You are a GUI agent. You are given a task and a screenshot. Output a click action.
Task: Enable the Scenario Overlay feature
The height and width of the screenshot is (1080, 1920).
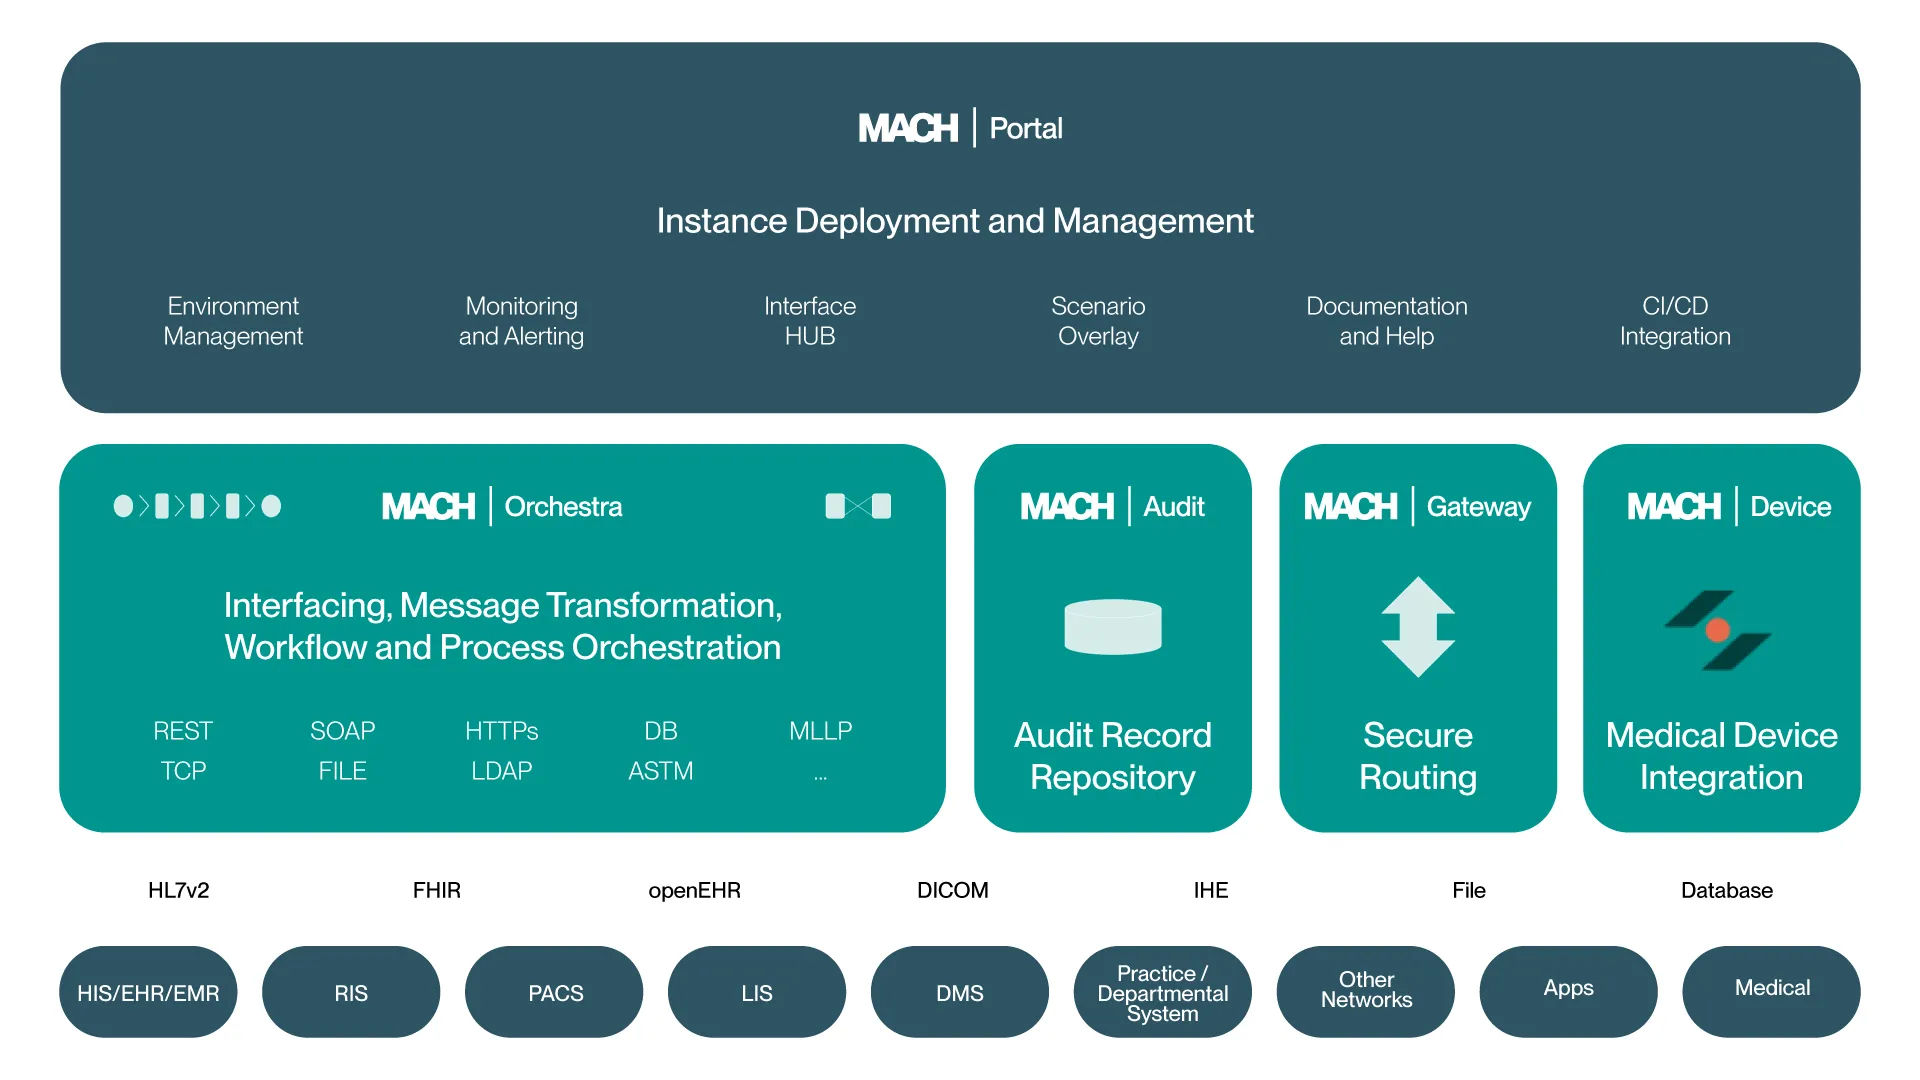(x=1098, y=320)
